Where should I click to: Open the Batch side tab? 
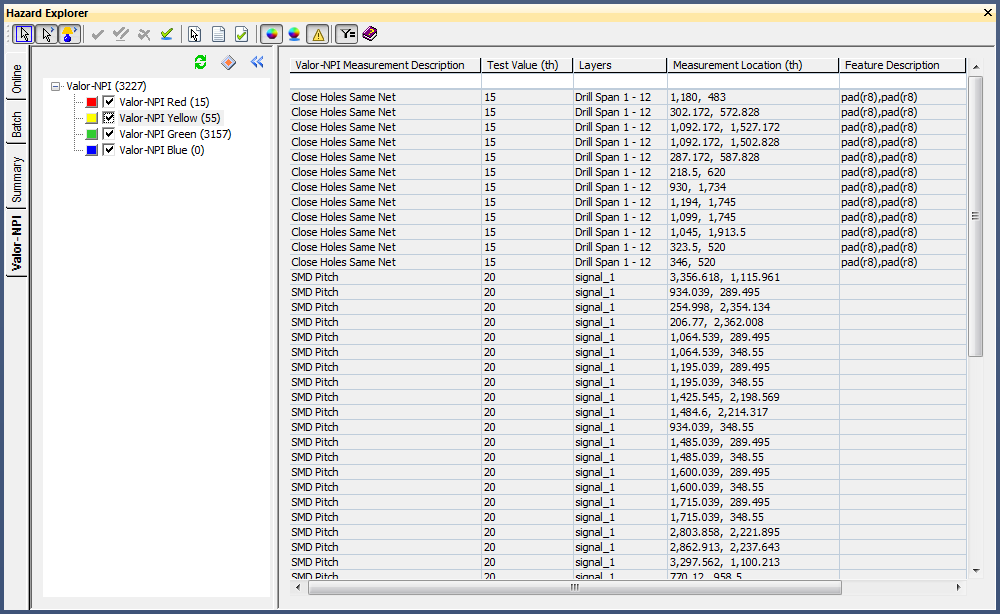(17, 125)
